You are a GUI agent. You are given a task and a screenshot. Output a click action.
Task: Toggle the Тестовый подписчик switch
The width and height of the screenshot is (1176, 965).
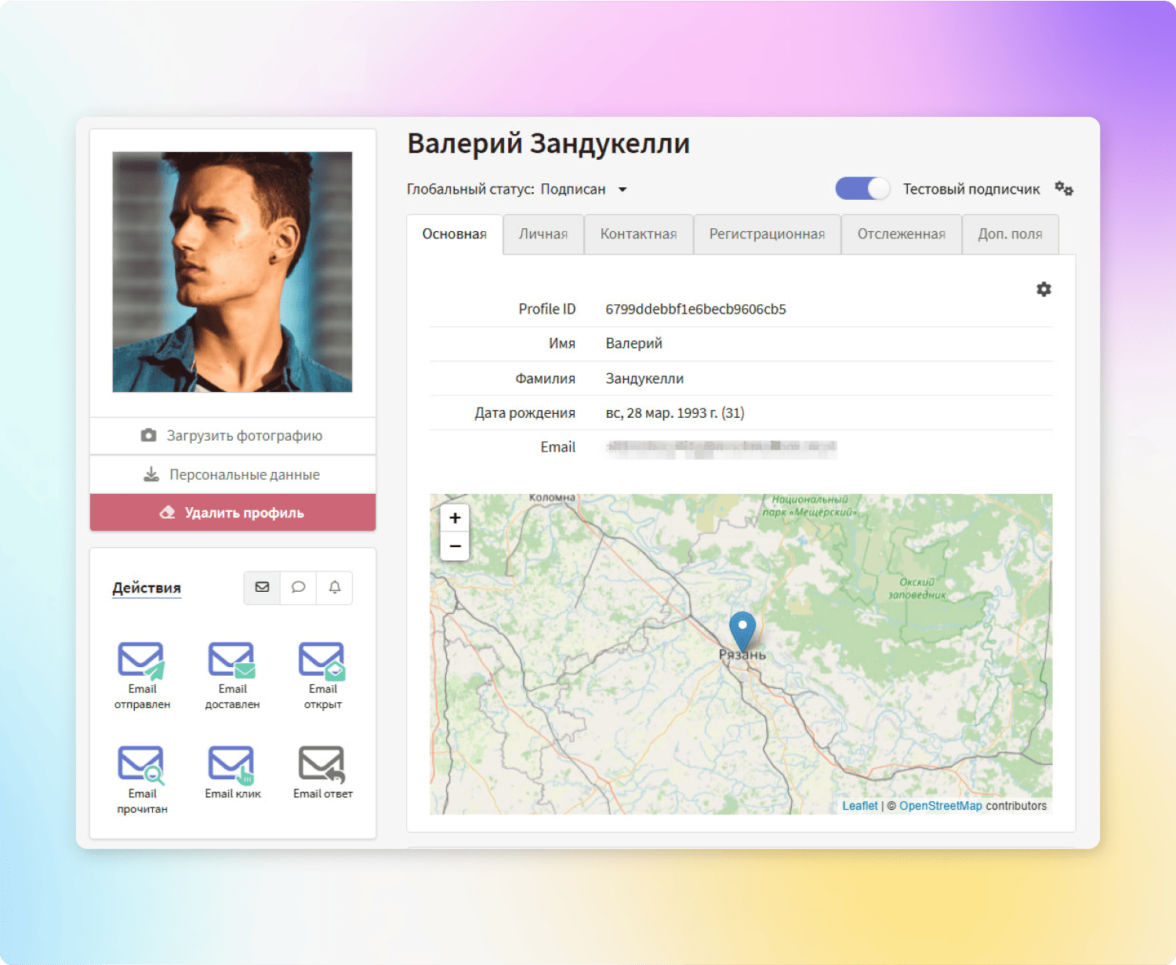click(862, 189)
